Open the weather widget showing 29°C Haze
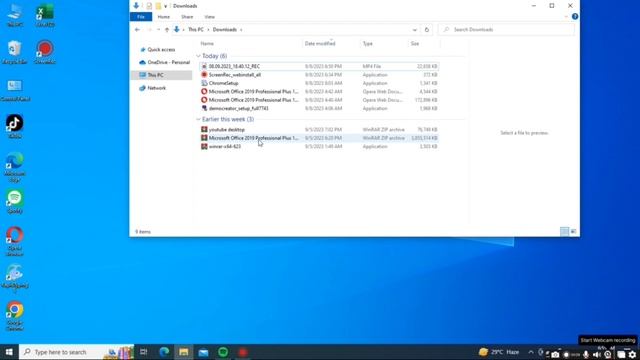640x360 pixels. [499, 352]
